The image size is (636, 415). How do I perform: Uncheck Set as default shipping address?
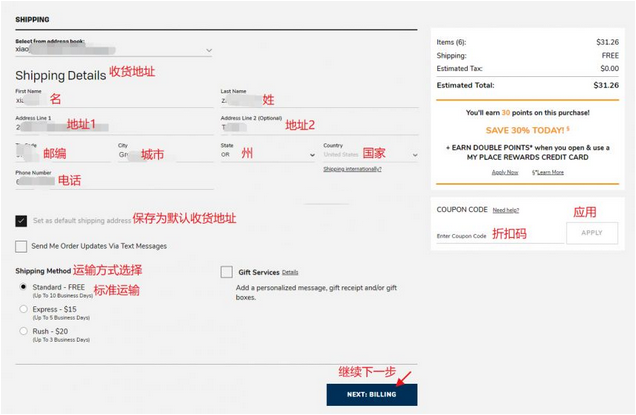[21, 221]
